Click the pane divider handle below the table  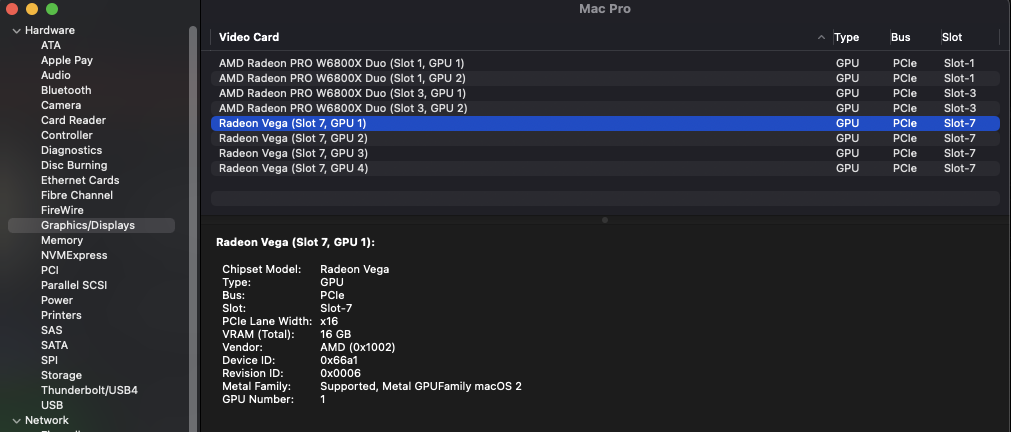[x=604, y=220]
